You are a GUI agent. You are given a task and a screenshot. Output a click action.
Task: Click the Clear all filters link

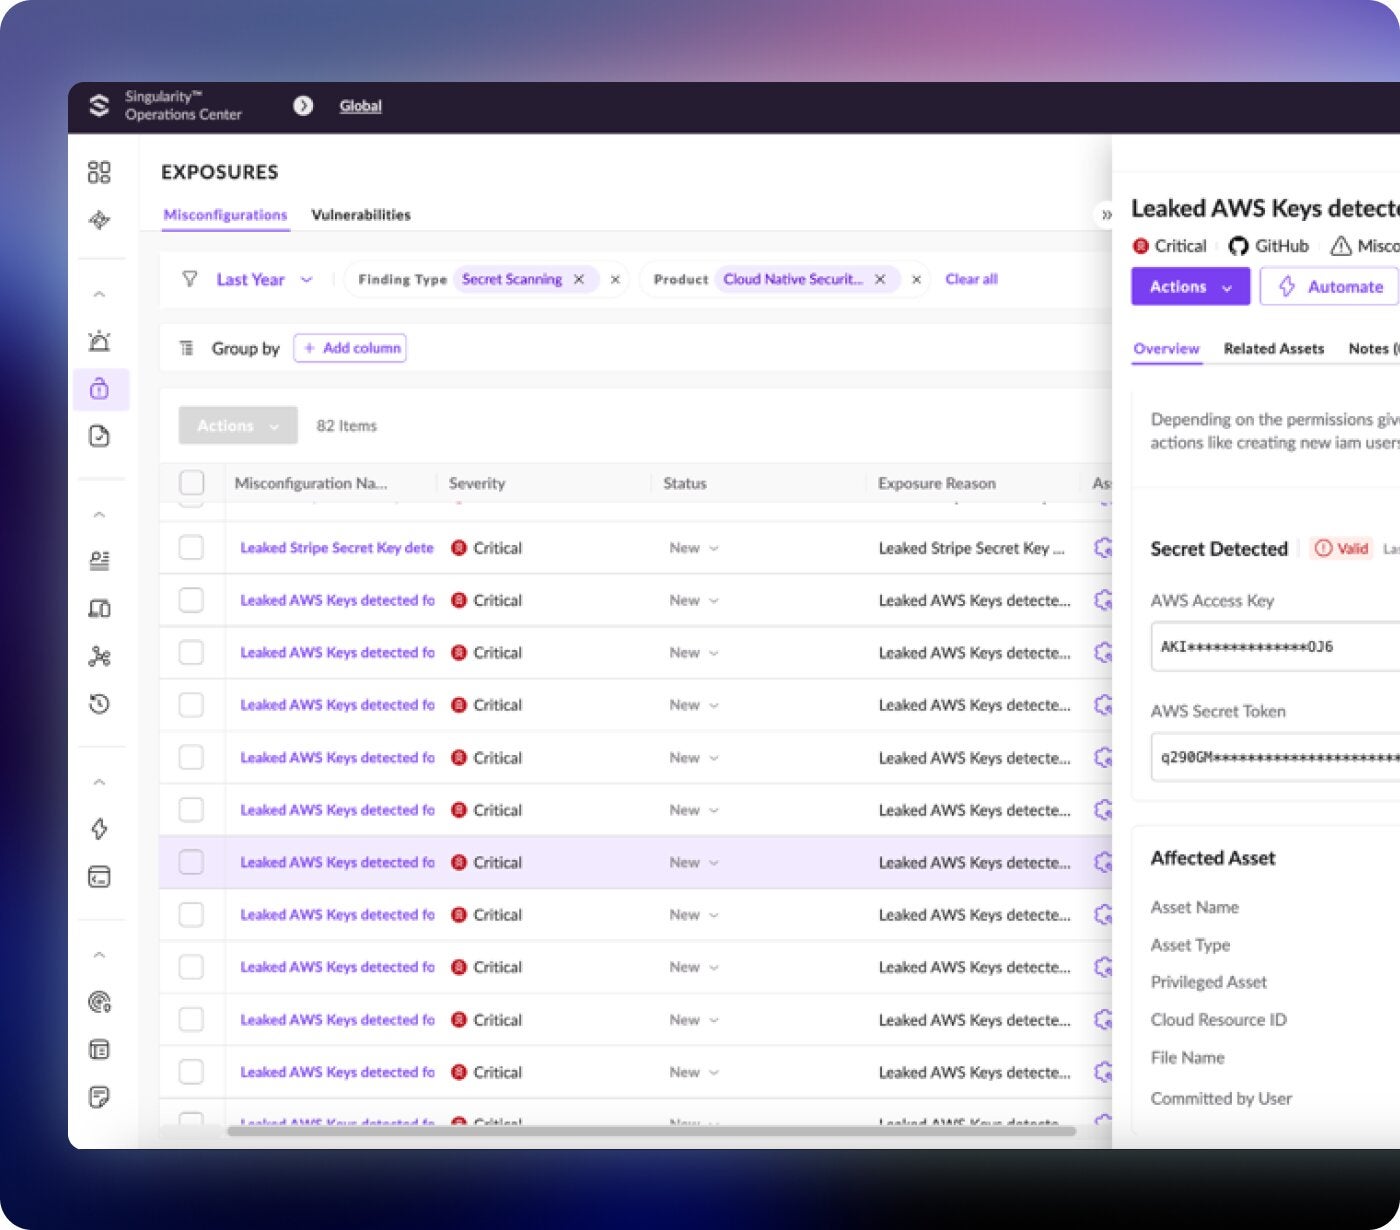pyautogui.click(x=971, y=279)
